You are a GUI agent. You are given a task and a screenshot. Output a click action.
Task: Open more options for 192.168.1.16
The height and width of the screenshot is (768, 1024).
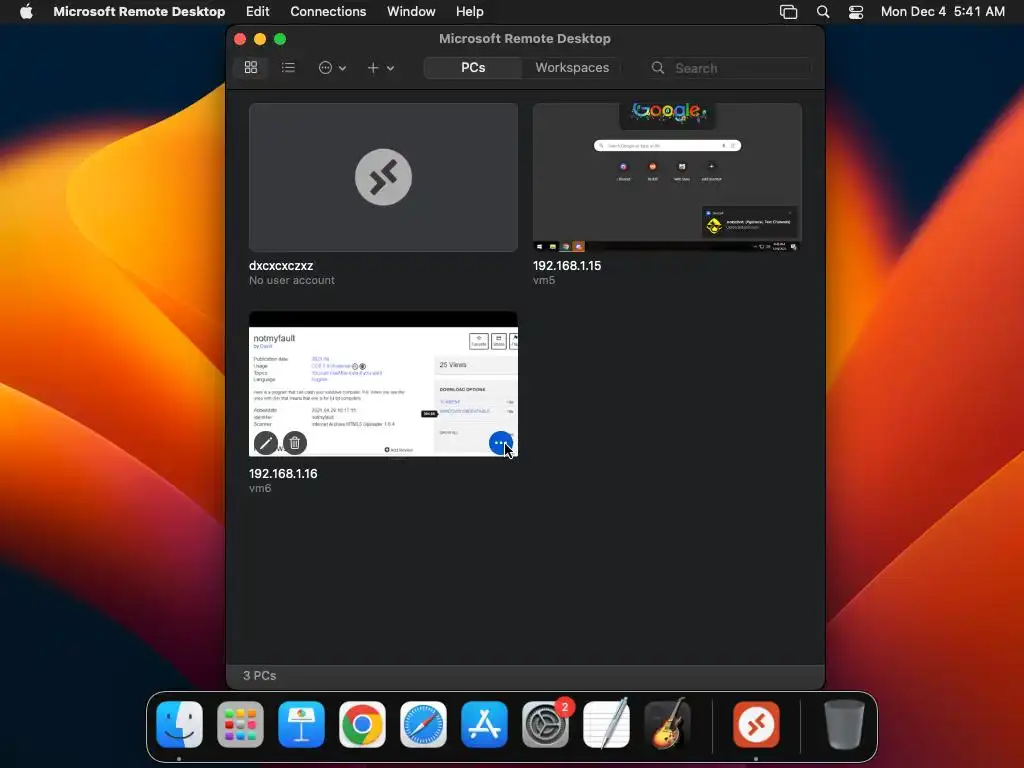point(500,443)
